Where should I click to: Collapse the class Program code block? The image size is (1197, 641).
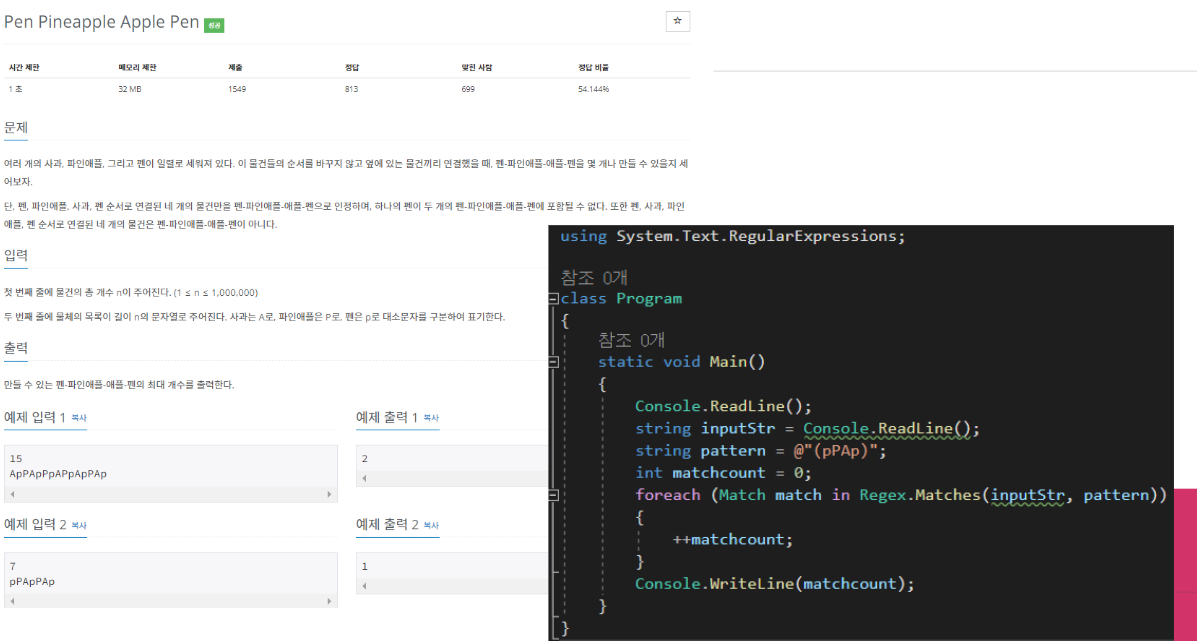click(x=553, y=298)
